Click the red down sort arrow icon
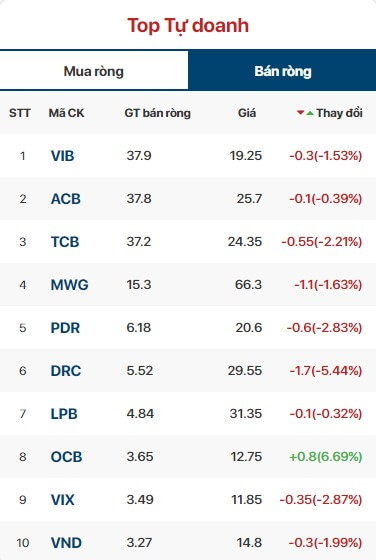 coord(300,113)
